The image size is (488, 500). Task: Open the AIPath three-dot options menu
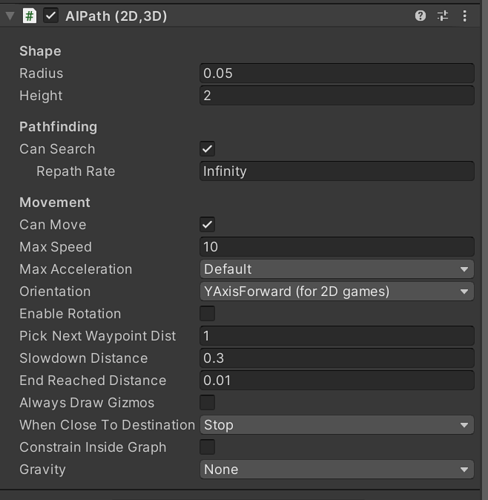pyautogui.click(x=465, y=16)
